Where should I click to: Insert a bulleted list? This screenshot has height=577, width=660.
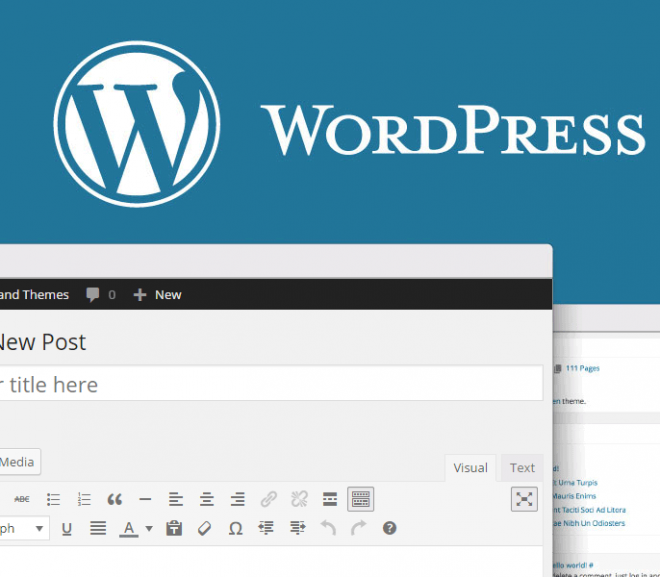pyautogui.click(x=53, y=500)
